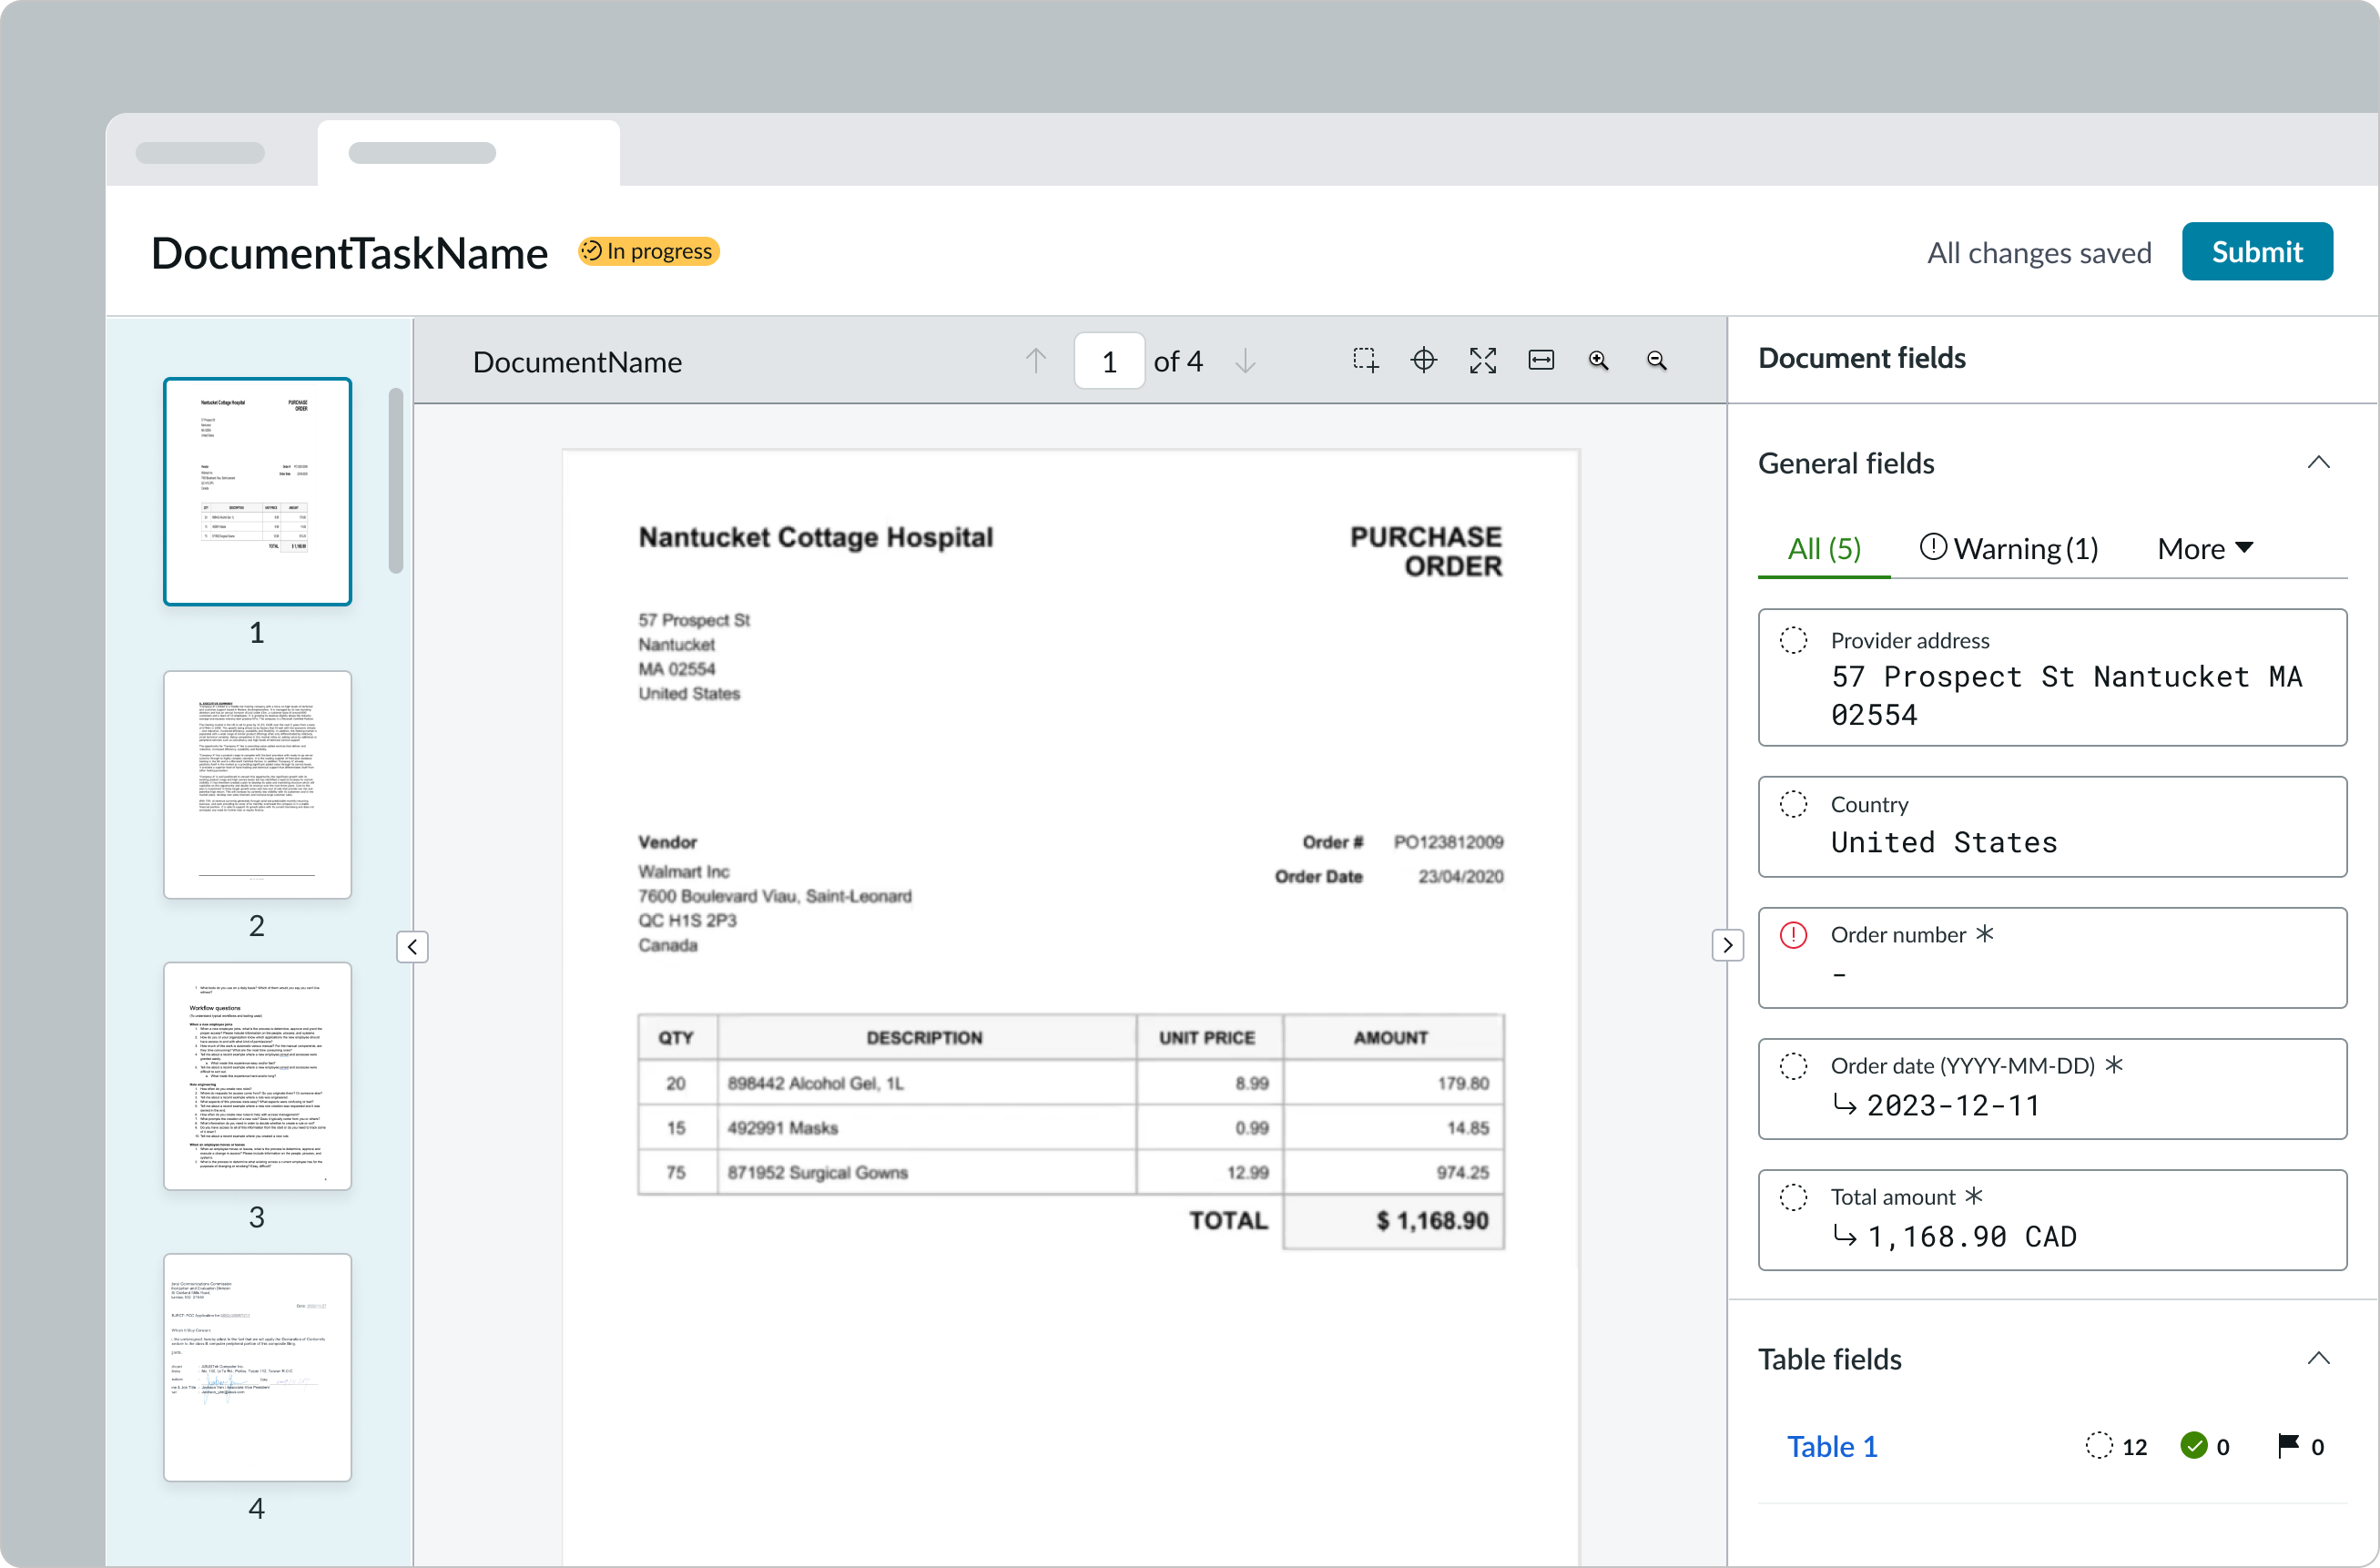Click the fit-to-width icon
Screen dimensions: 2380x1568
click(x=1541, y=361)
